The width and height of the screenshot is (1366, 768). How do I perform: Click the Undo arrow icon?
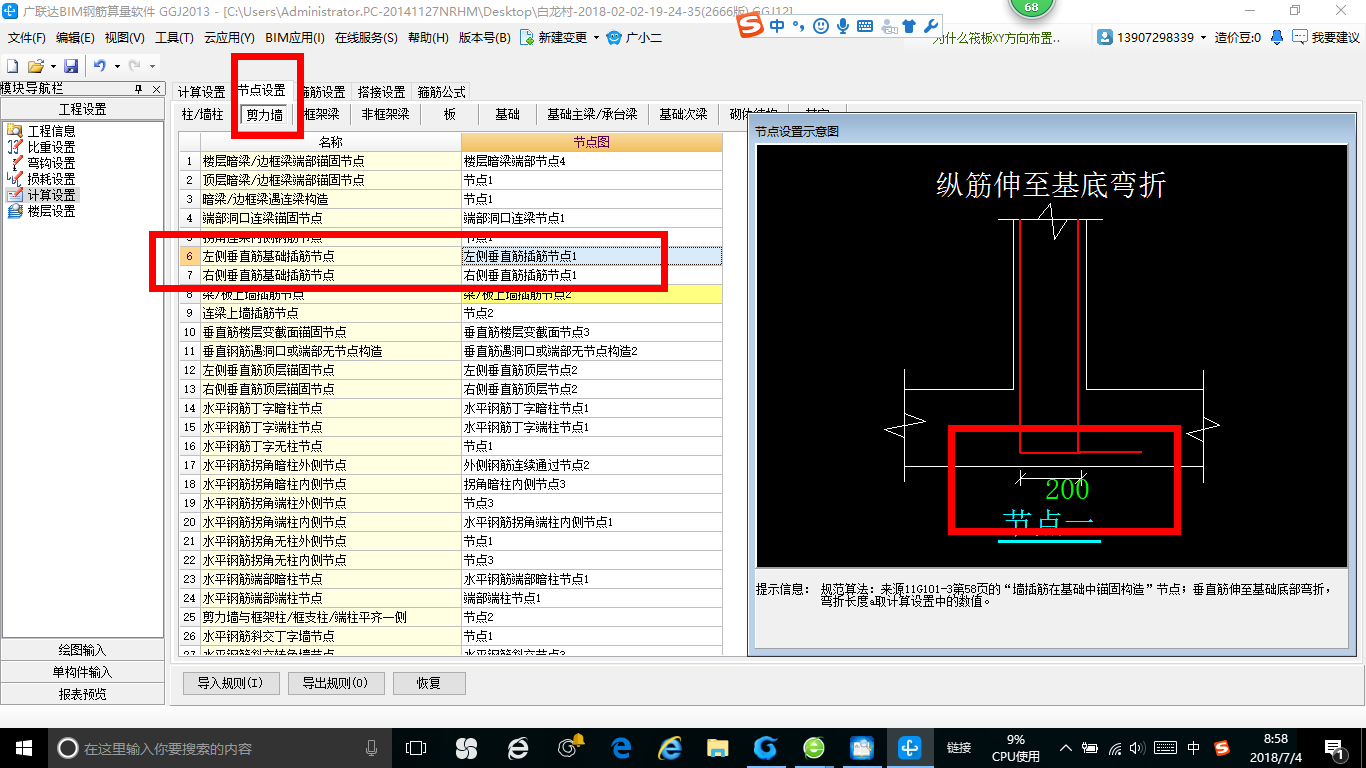click(100, 66)
